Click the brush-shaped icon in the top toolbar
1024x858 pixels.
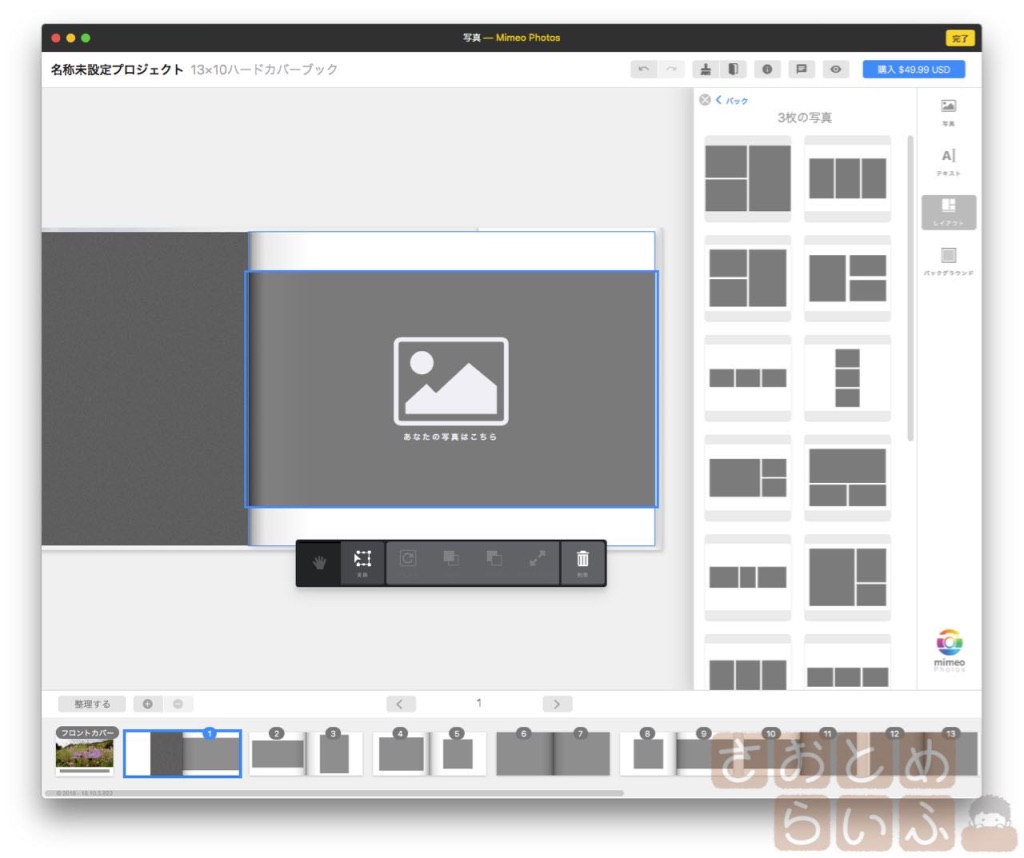tap(705, 69)
